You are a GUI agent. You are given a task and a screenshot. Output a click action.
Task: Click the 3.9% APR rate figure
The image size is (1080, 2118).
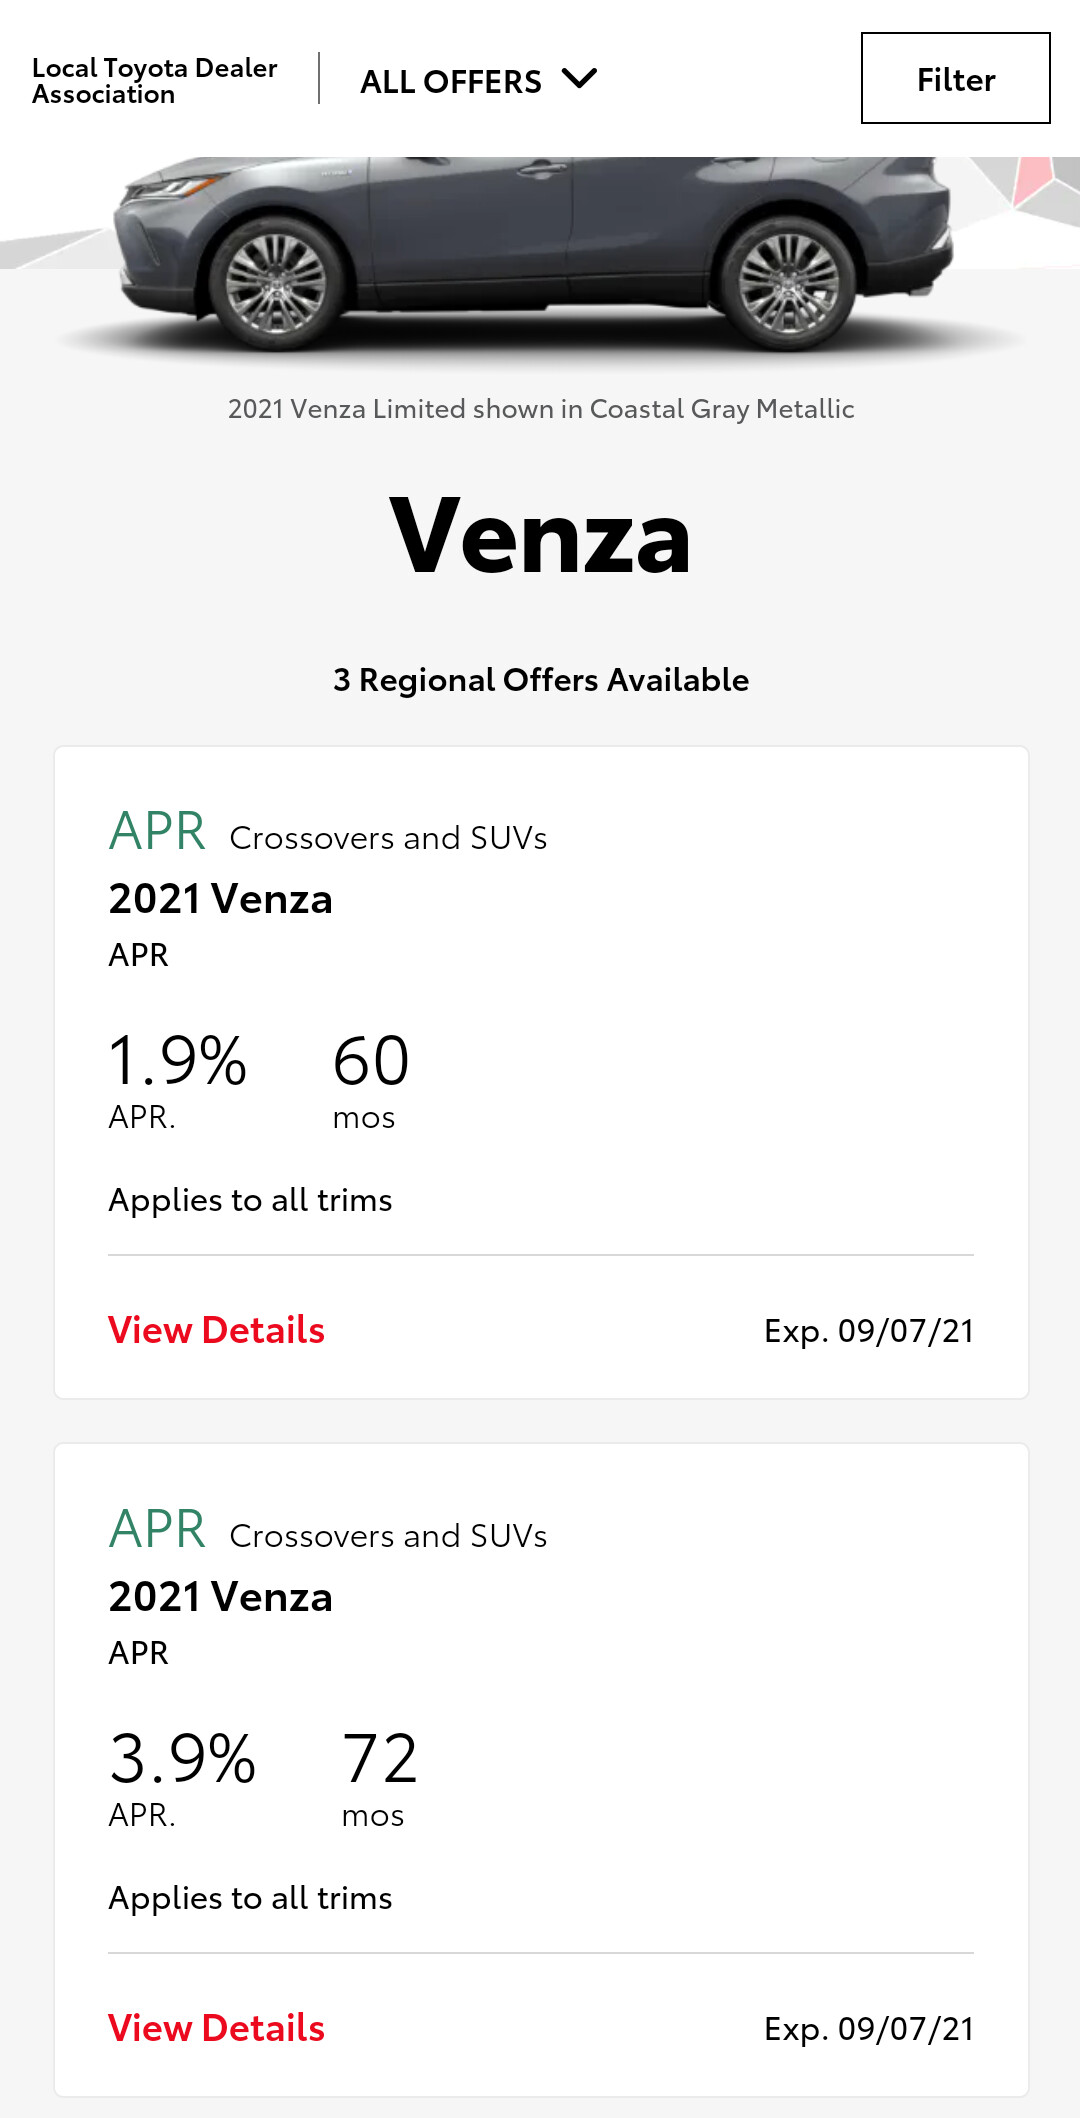pyautogui.click(x=182, y=1759)
